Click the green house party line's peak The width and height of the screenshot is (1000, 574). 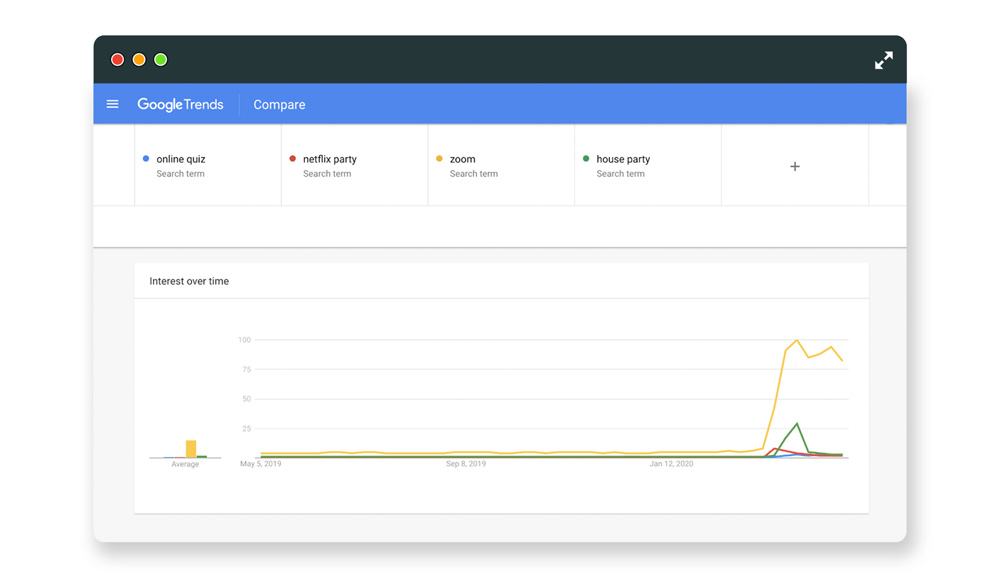797,424
